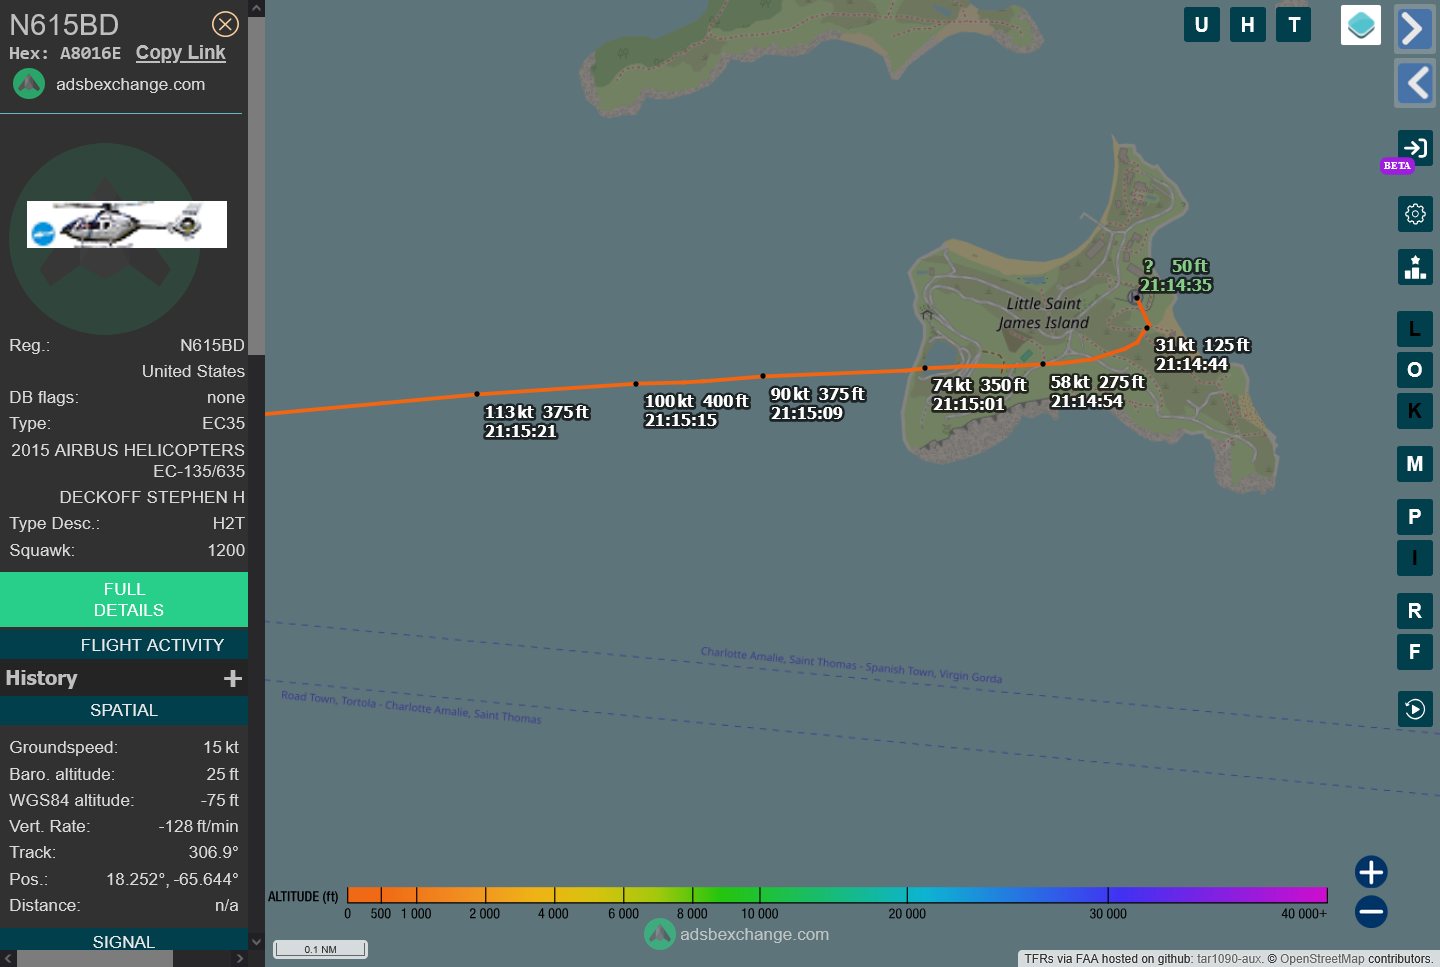Screen dimensions: 1440x967
Task: Click the Copy Link hyperlink
Action: [x=180, y=53]
